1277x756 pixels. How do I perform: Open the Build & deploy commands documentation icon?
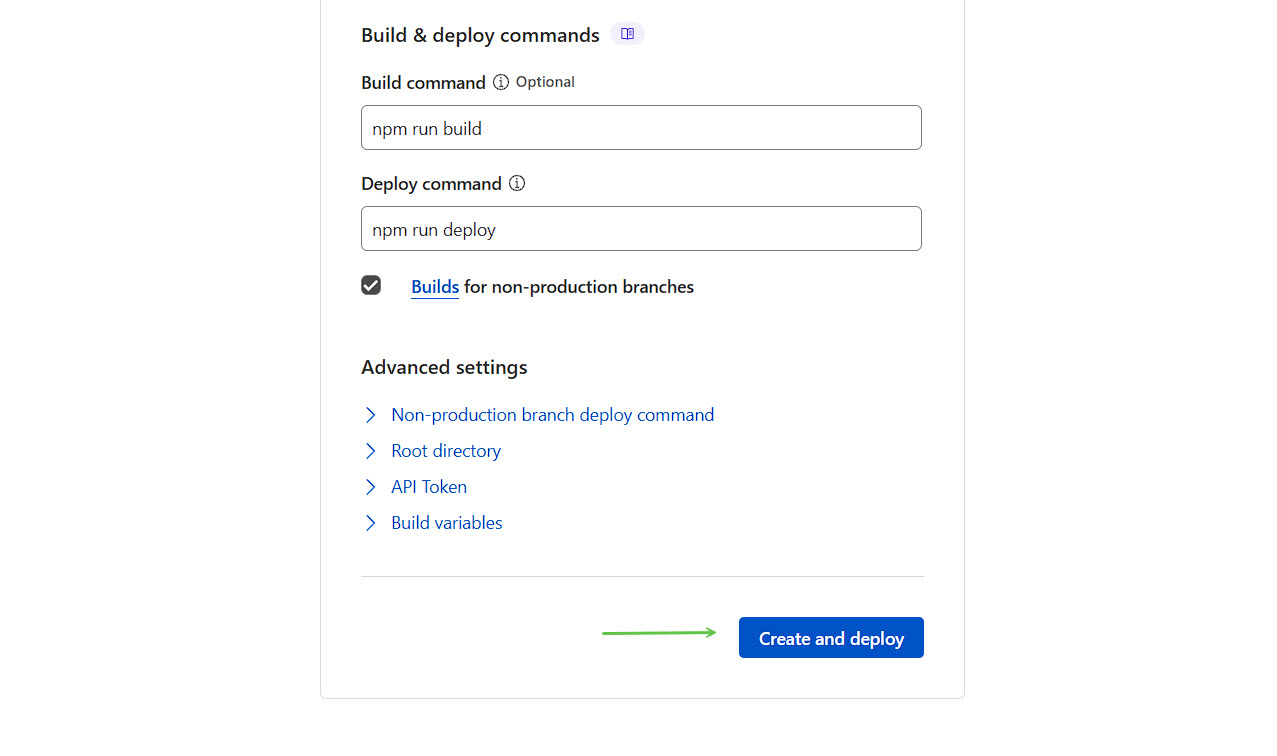tap(627, 34)
